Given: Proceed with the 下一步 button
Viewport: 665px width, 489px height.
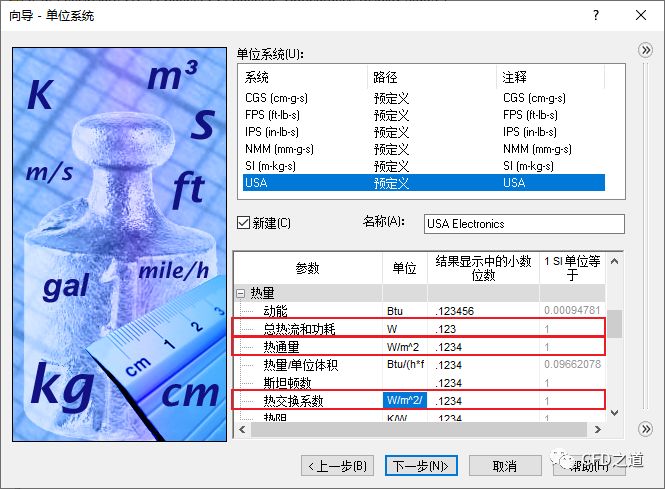Looking at the screenshot, I should click(x=421, y=466).
